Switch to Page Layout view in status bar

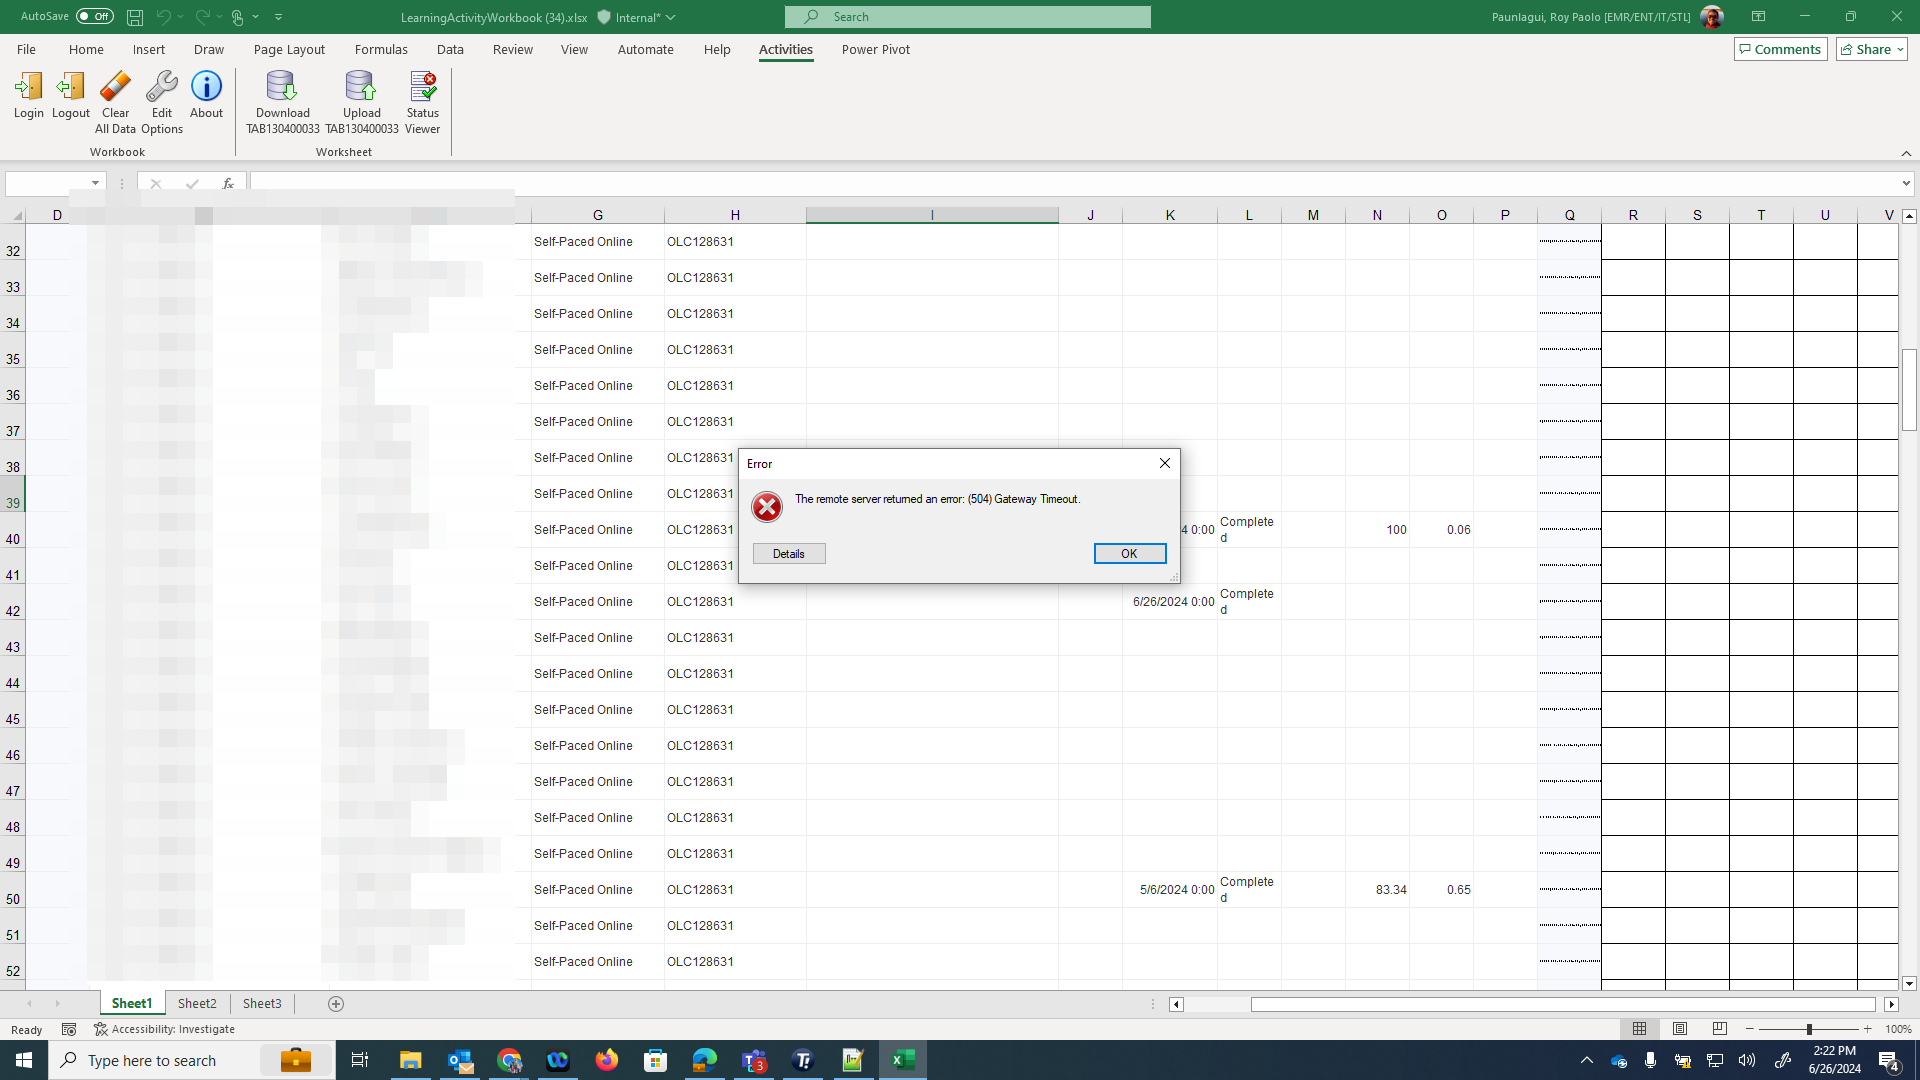click(x=1680, y=1029)
